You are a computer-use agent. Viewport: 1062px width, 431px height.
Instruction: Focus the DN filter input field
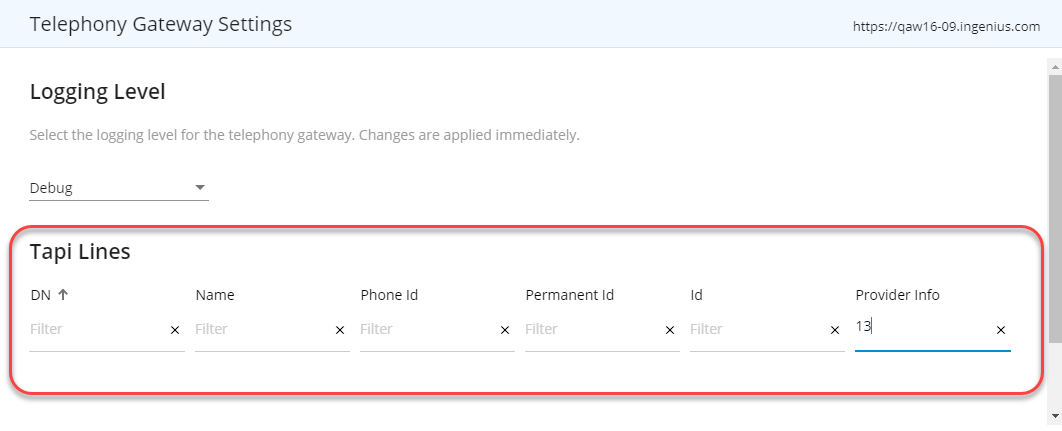point(95,329)
